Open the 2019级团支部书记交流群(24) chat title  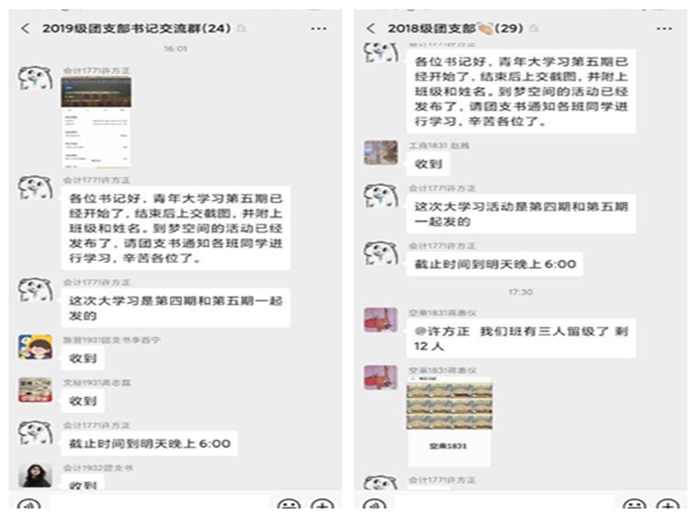coord(136,28)
